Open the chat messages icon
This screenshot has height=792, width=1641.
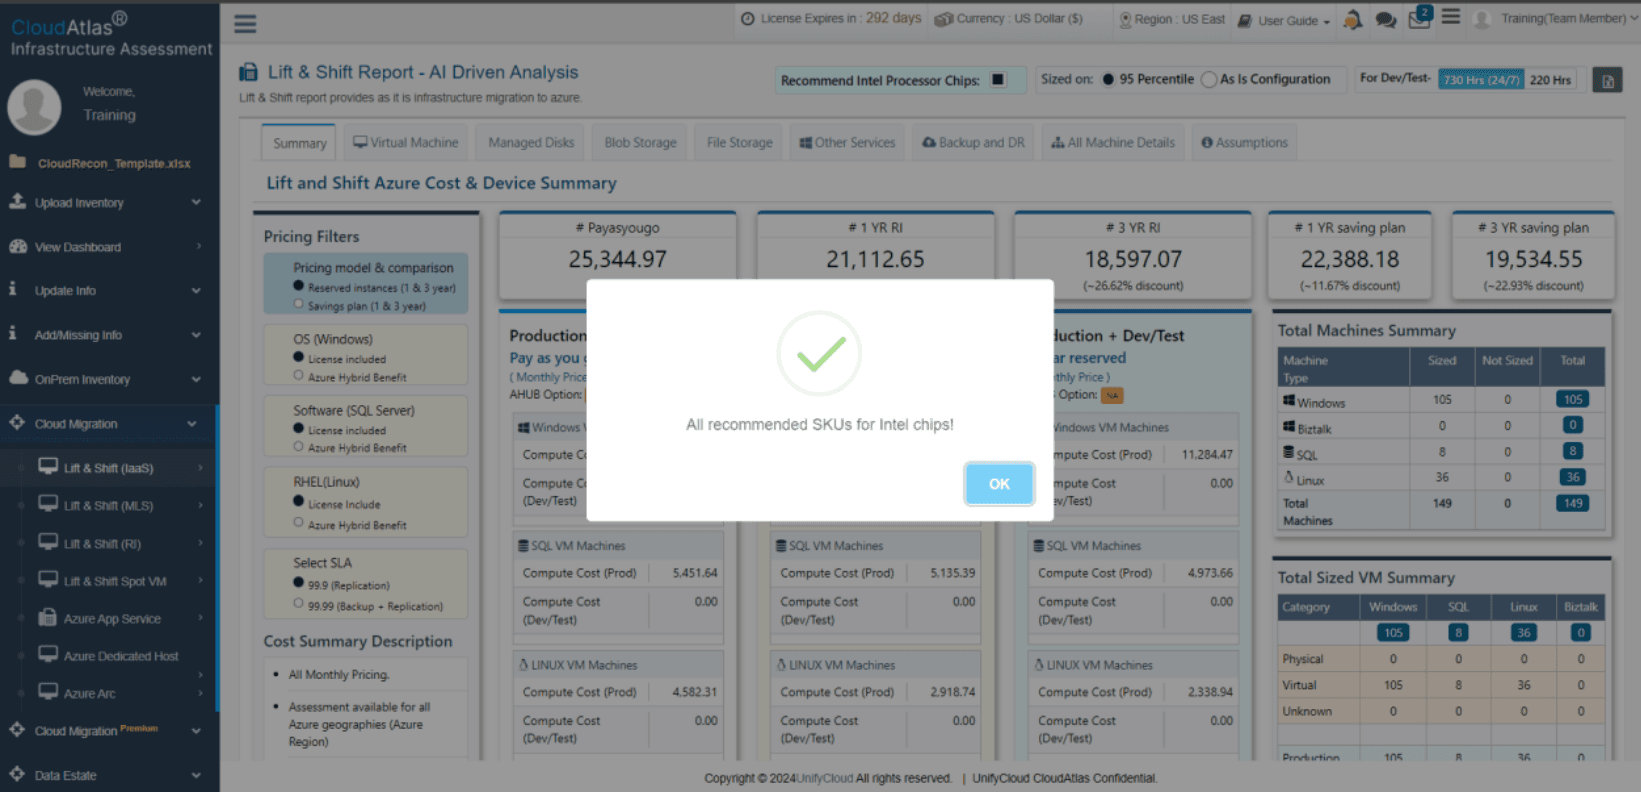1386,19
